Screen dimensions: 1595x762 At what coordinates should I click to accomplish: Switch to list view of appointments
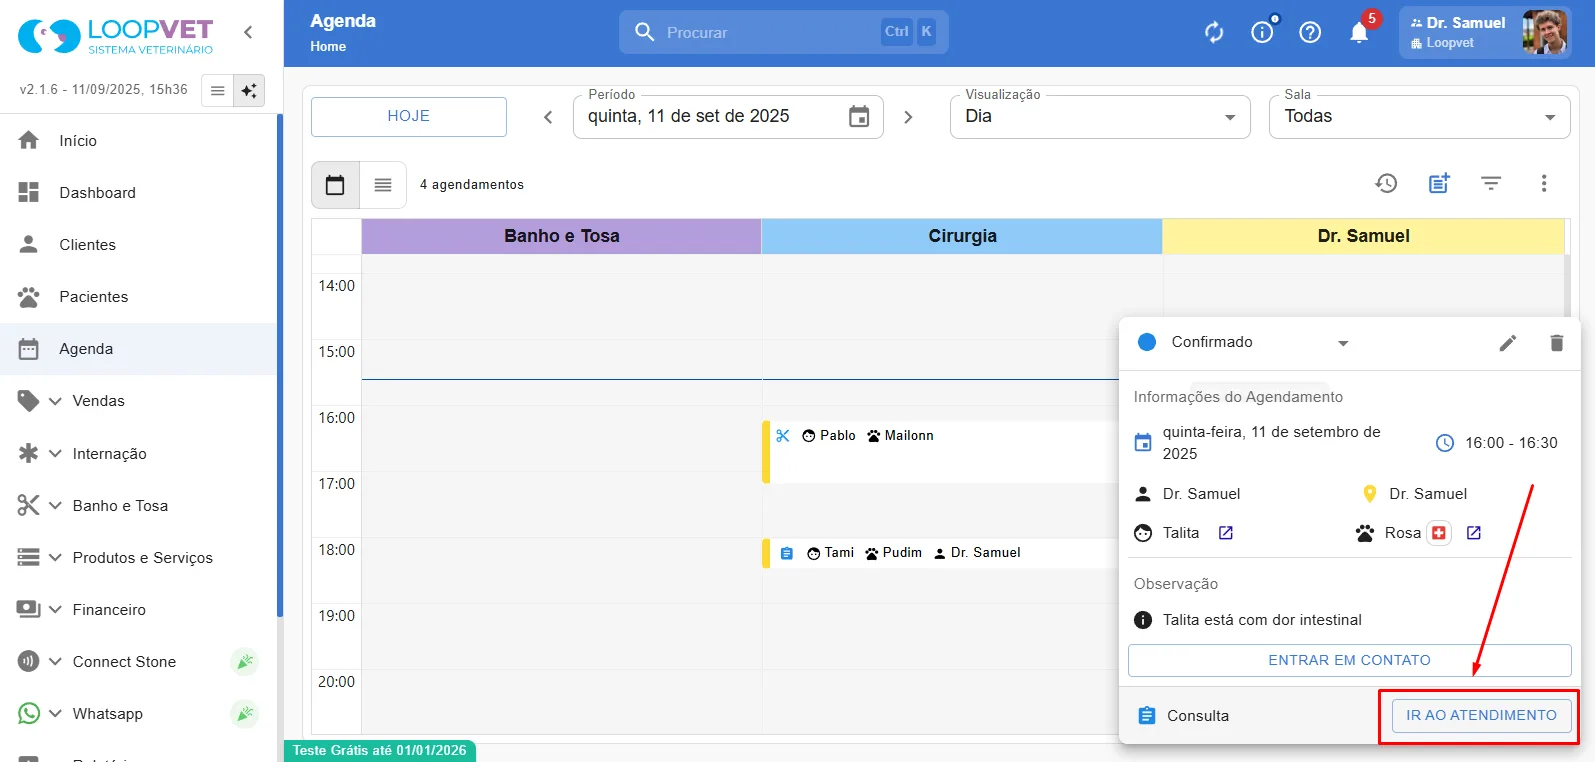click(x=383, y=185)
